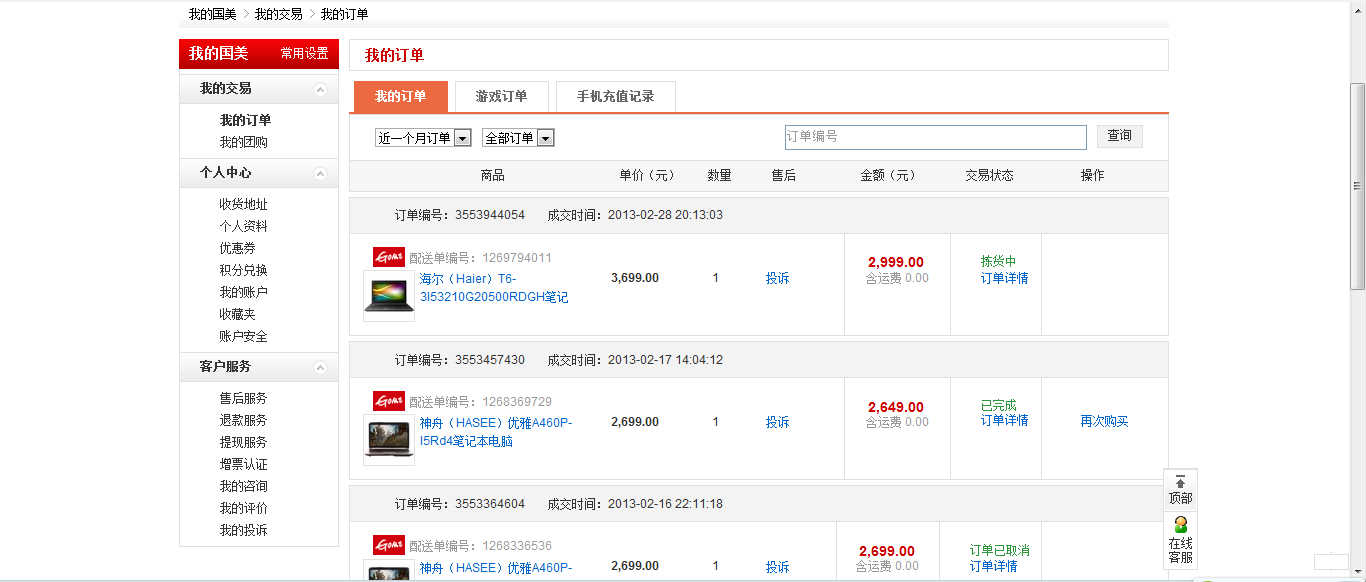Screen dimensions: 1366x582
Task: Open 我的投诉 in the sidebar
Action: [243, 530]
